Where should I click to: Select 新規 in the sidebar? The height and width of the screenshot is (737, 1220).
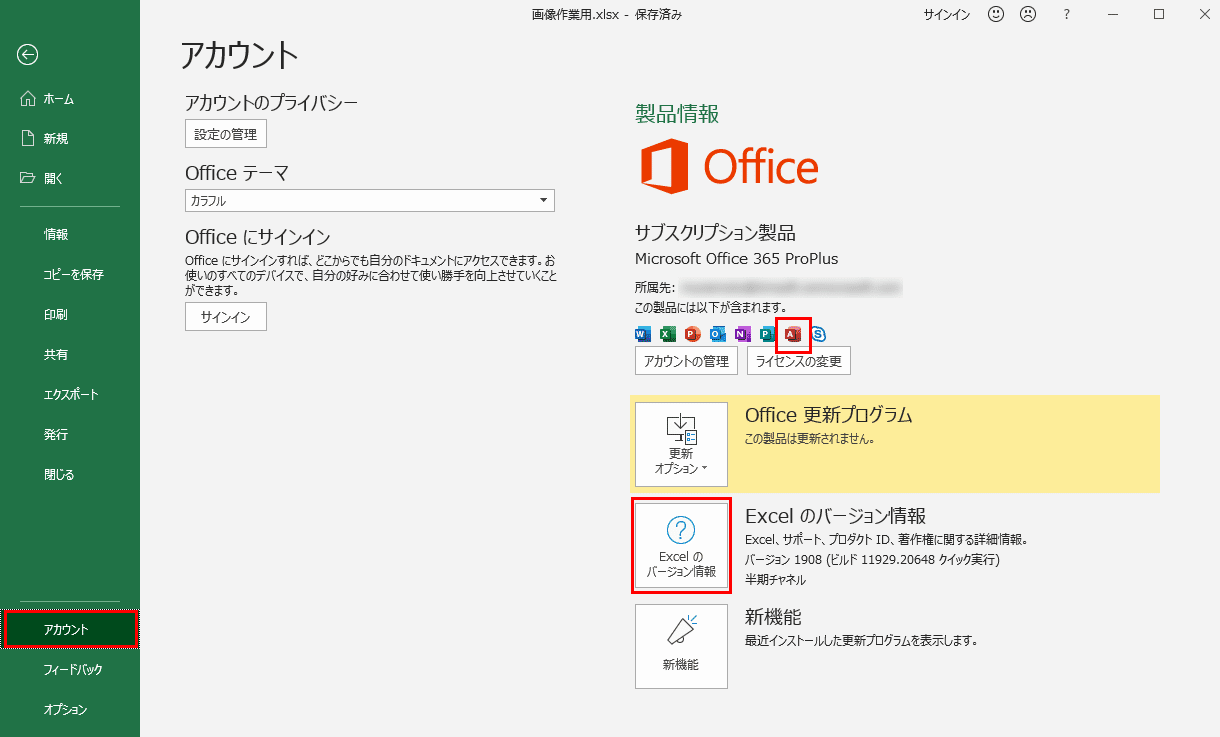click(70, 138)
